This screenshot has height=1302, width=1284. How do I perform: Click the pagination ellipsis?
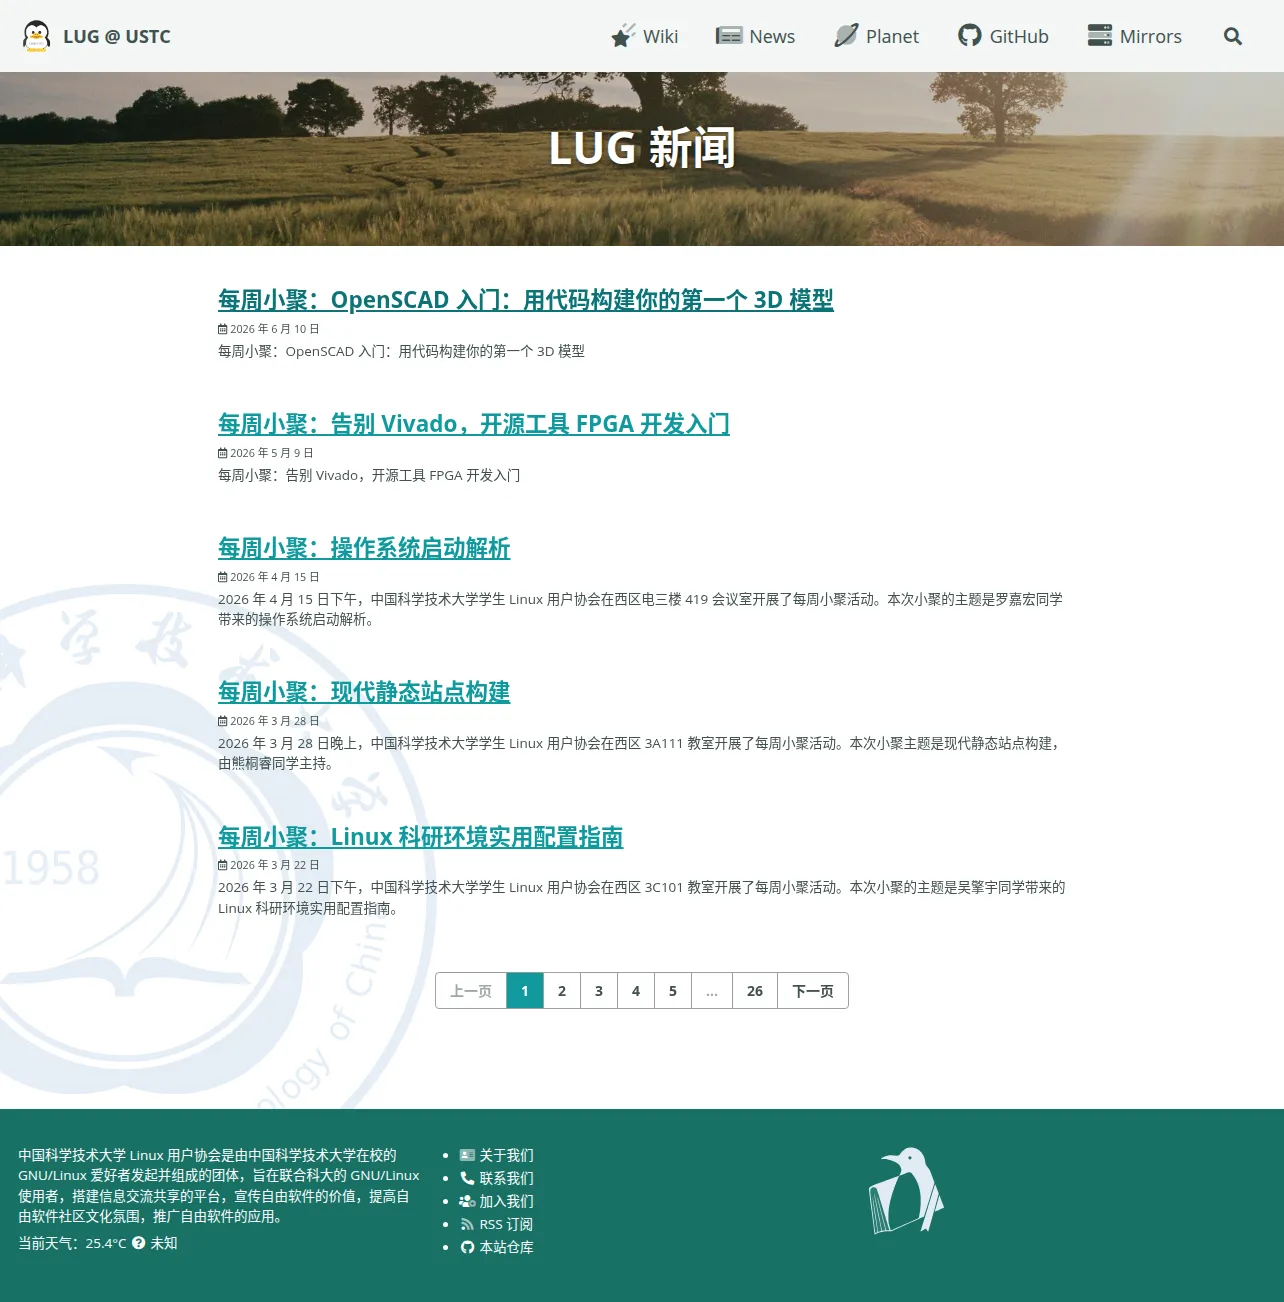(712, 991)
